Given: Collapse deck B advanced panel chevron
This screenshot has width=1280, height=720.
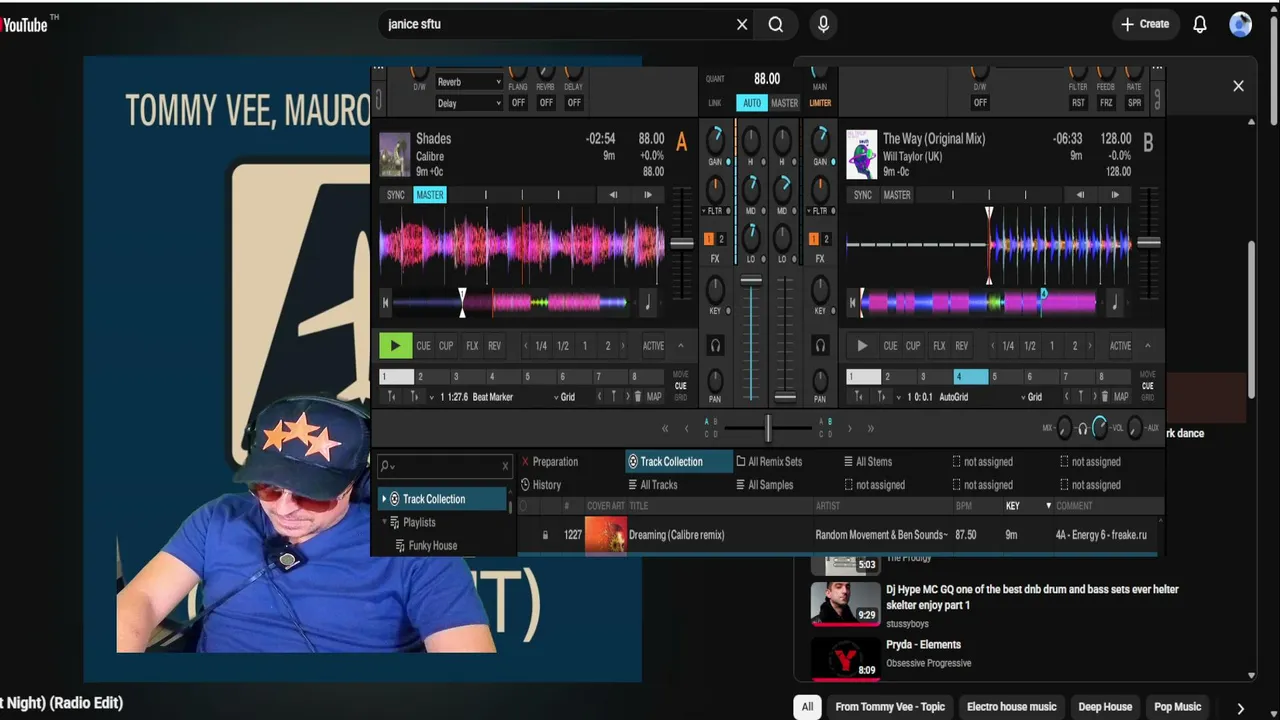Looking at the screenshot, I should [x=1147, y=346].
